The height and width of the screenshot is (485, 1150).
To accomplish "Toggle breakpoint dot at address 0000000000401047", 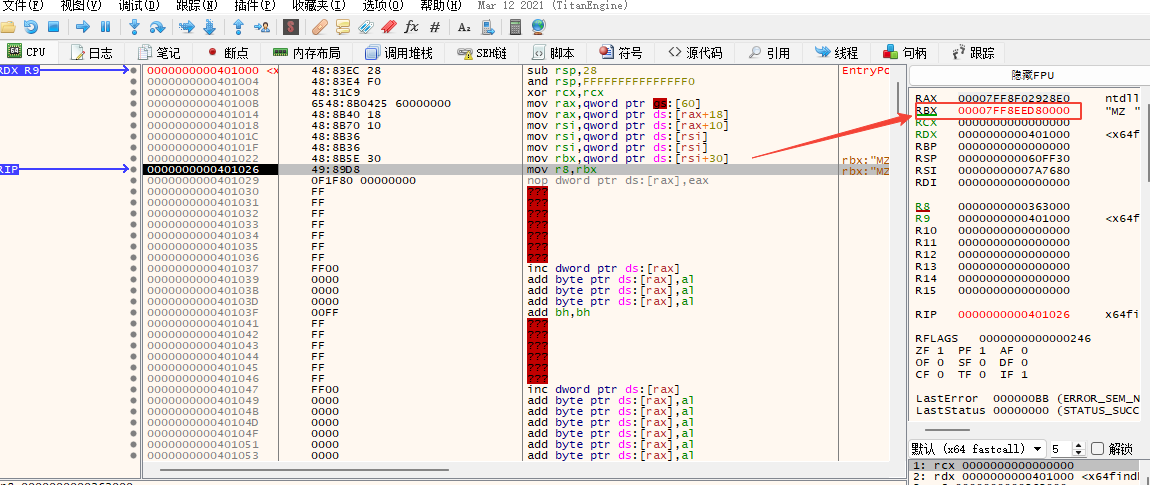I will 133,389.
